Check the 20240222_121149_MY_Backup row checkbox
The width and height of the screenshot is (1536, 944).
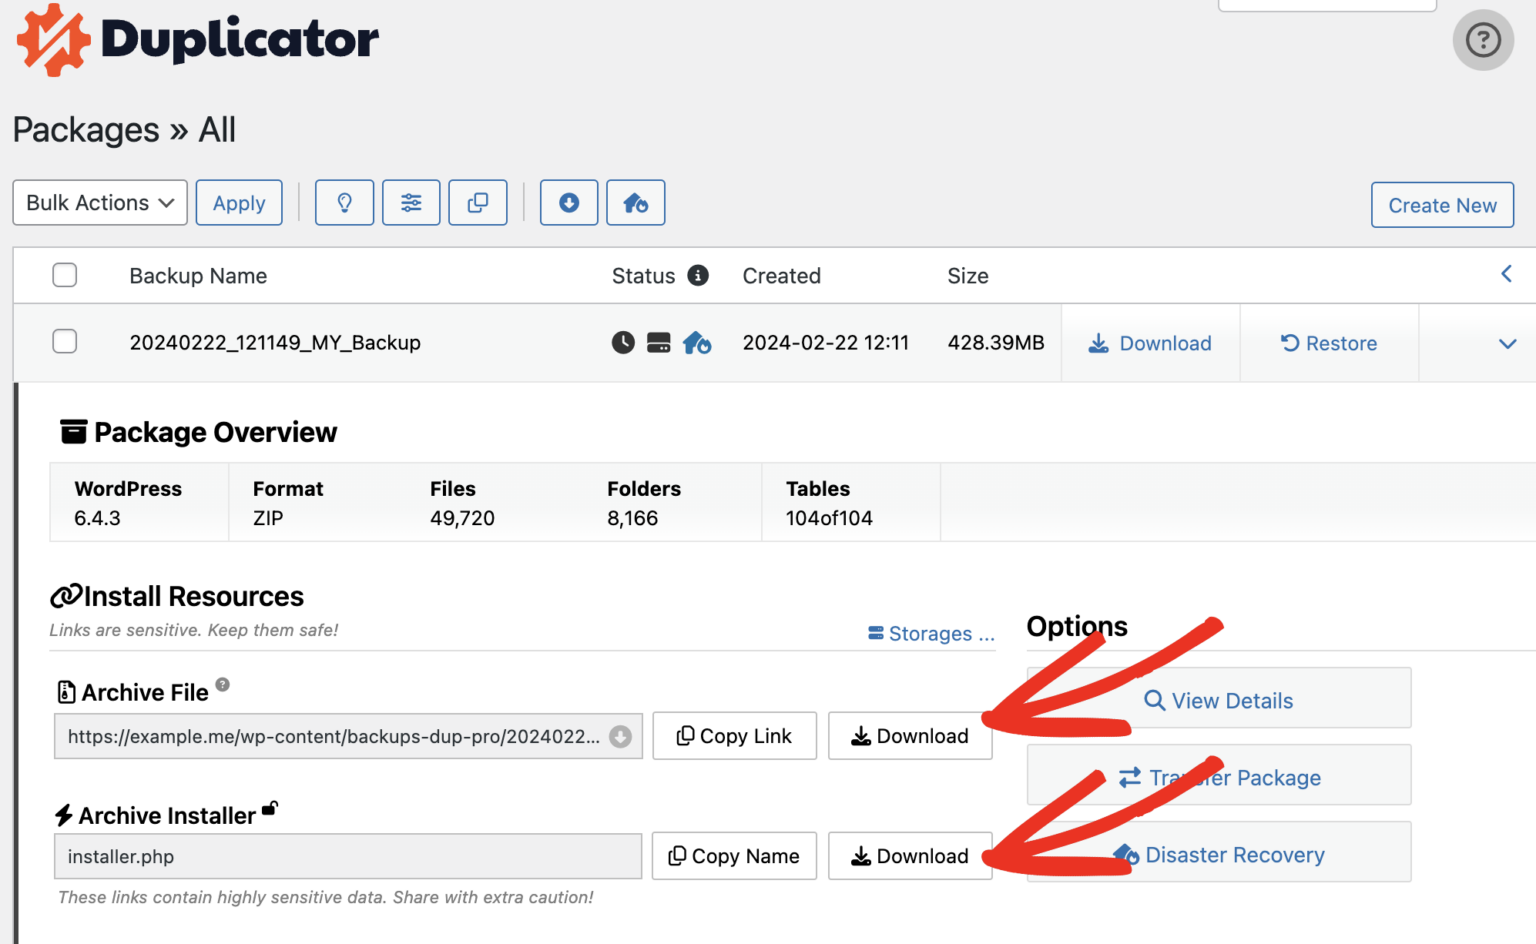(65, 342)
